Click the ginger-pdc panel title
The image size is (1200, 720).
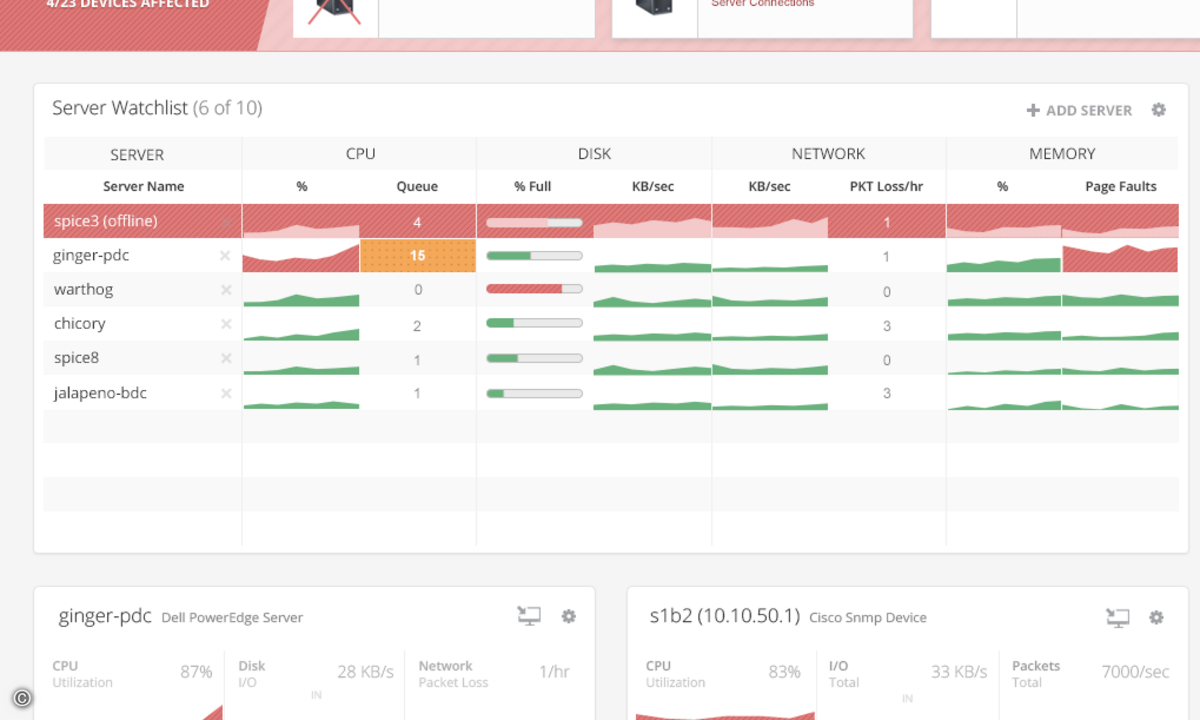[x=105, y=616]
